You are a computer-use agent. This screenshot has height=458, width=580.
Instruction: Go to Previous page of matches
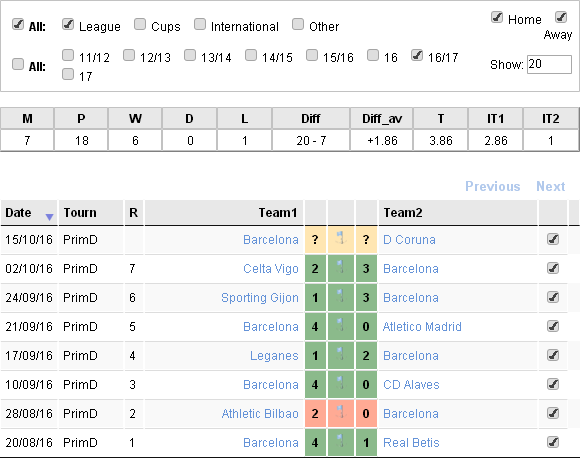(x=493, y=186)
